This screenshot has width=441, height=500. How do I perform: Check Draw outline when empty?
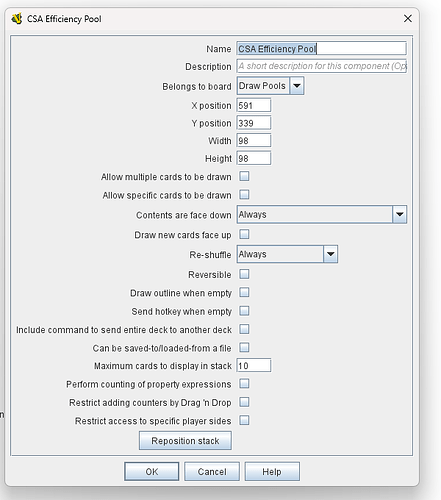click(244, 292)
